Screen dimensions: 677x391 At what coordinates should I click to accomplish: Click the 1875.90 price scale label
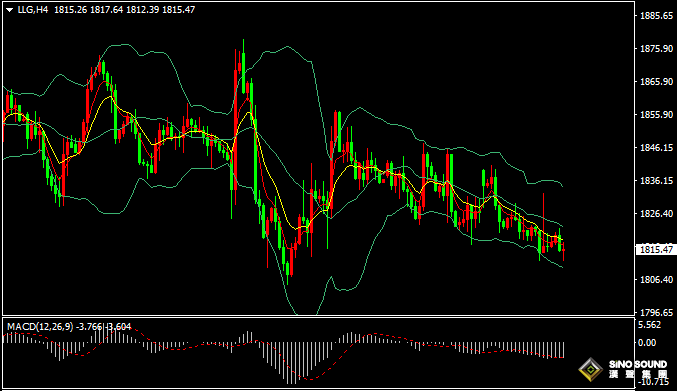tap(656, 49)
